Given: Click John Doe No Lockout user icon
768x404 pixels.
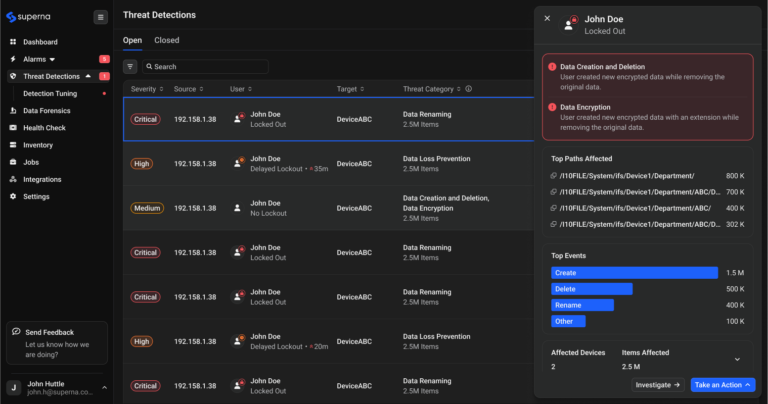Looking at the screenshot, I should [x=238, y=208].
